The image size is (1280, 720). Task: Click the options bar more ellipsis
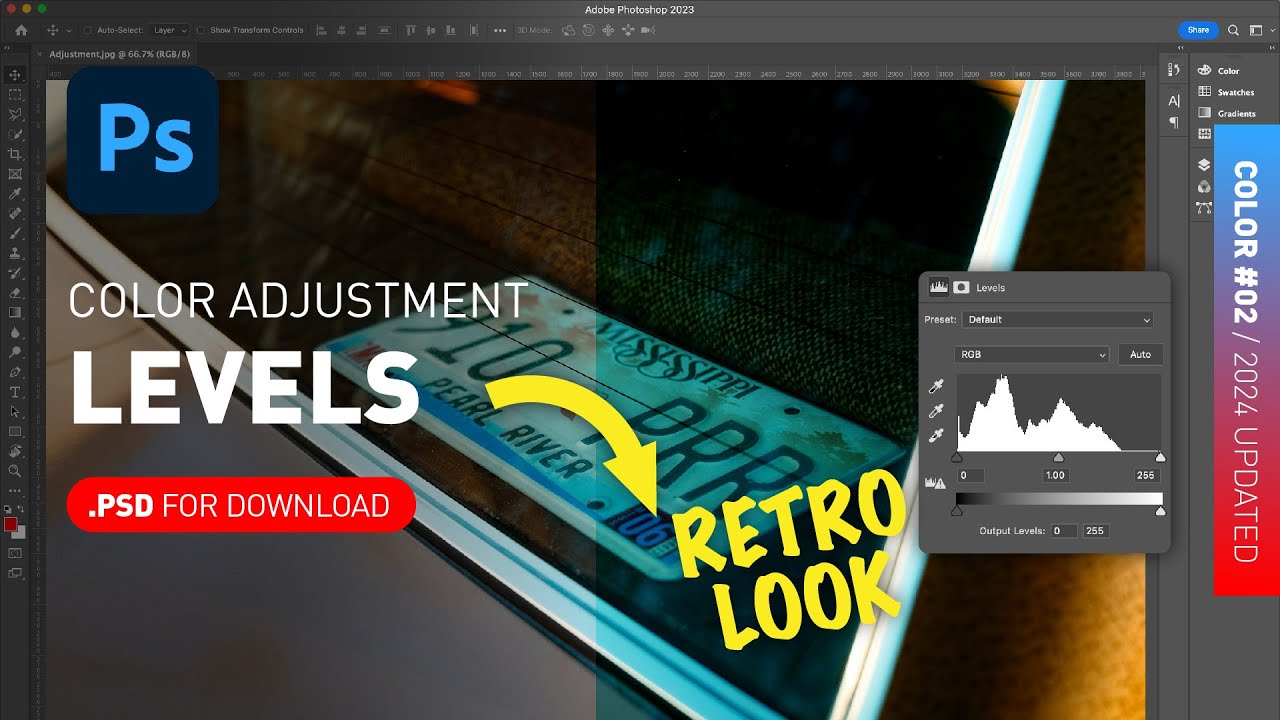[499, 30]
